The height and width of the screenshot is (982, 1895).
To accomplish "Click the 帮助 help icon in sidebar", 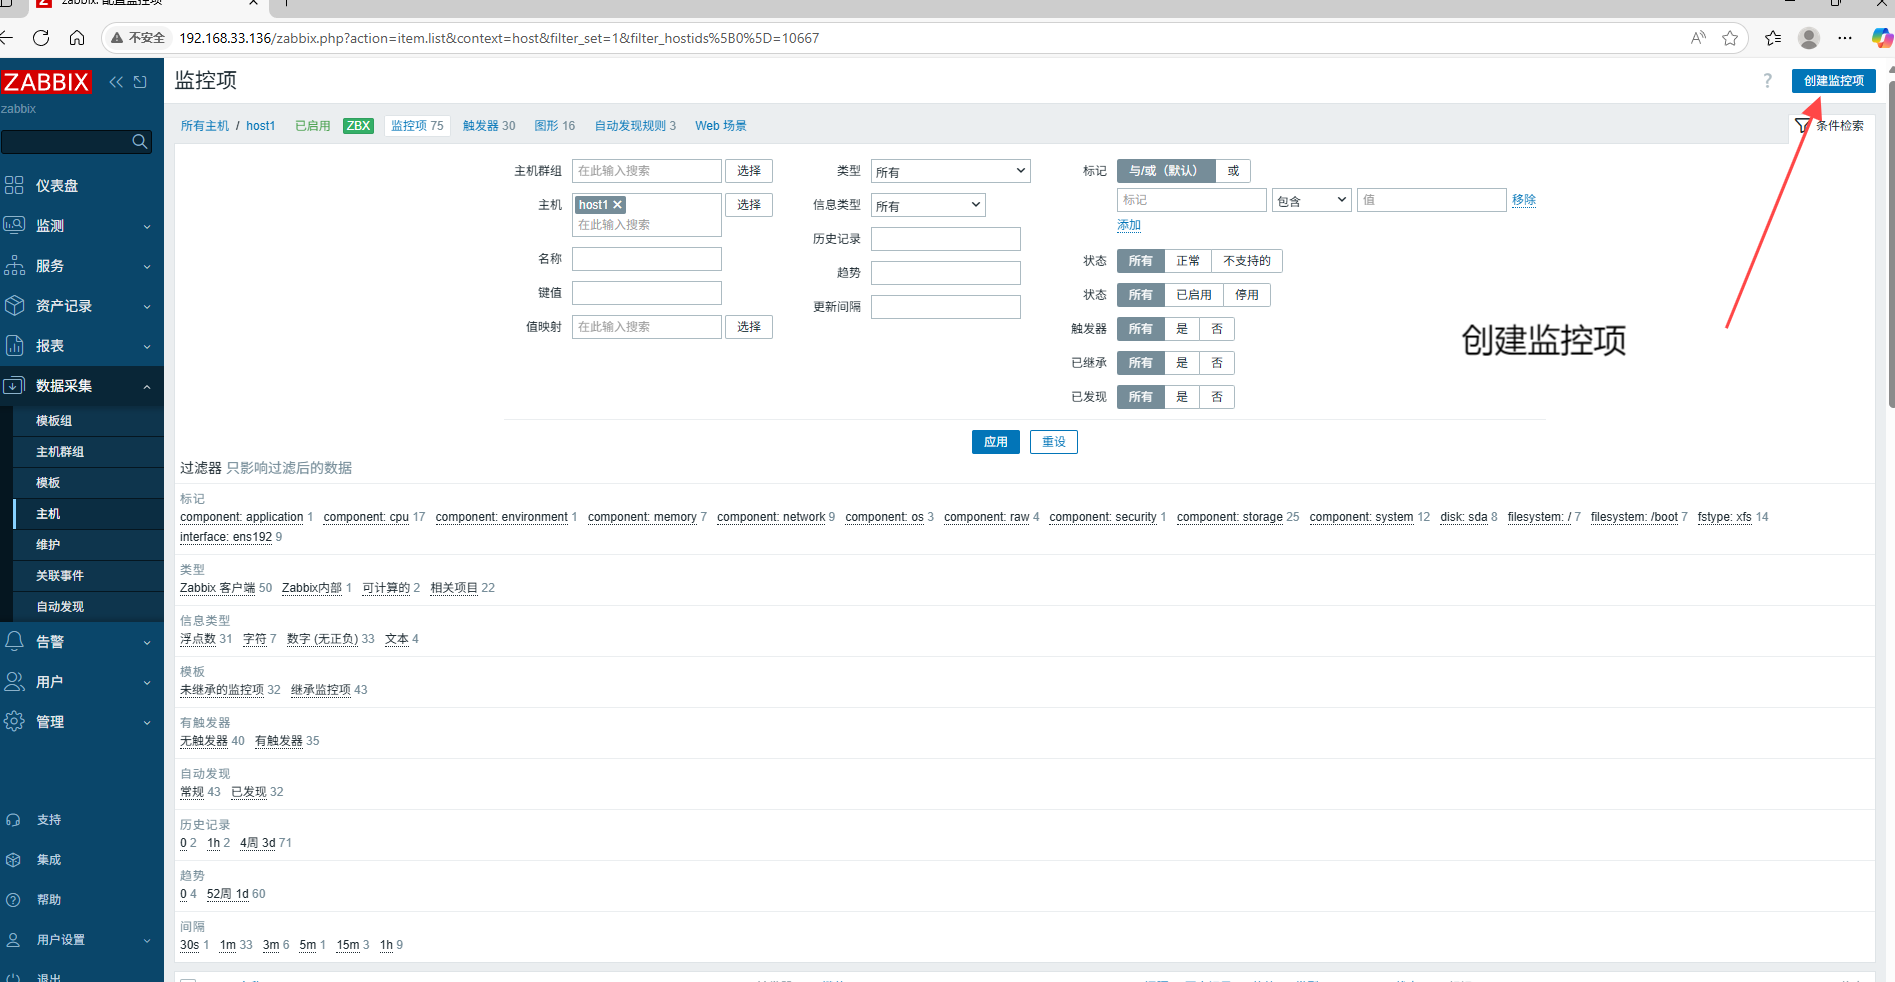I will 13,900.
